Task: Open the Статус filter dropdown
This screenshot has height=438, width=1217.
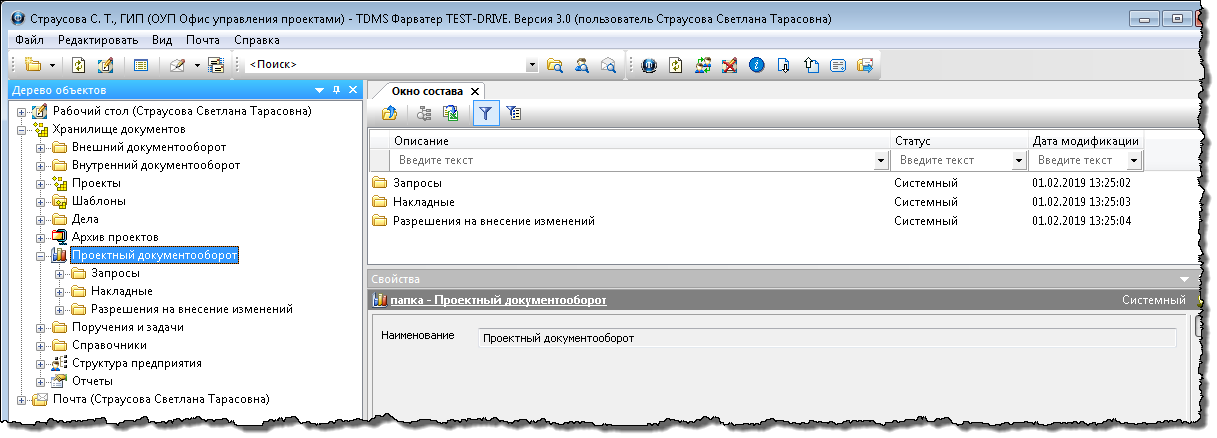Action: [x=1019, y=160]
